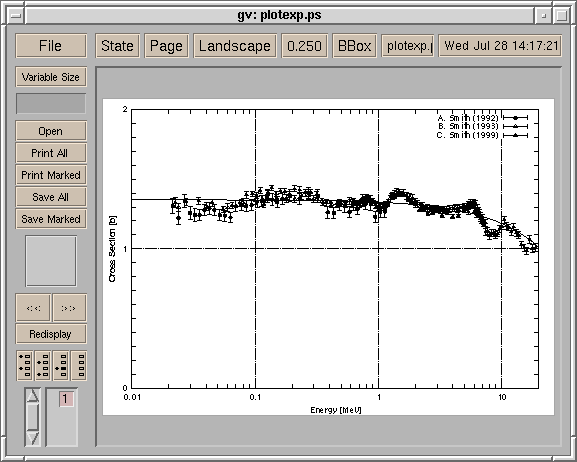Click the Variable Size button

[x=51, y=77]
